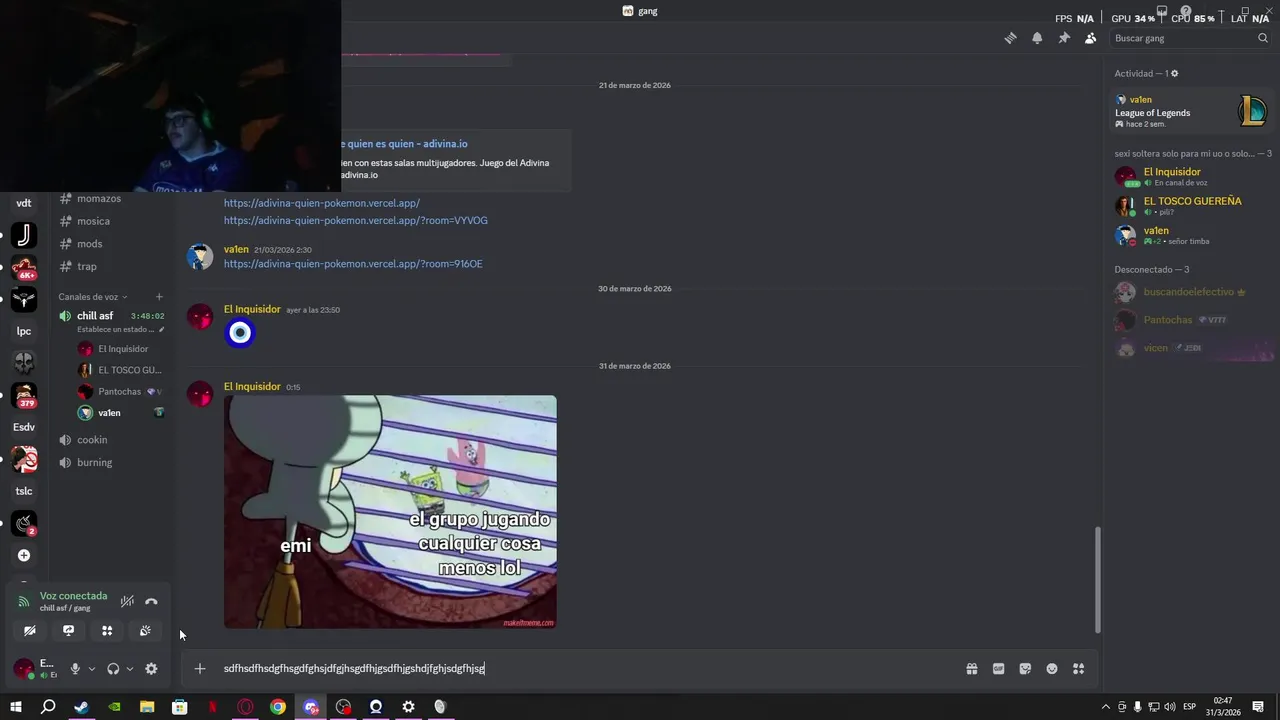Open Netflix from the taskbar
The image size is (1280, 720).
[212, 707]
